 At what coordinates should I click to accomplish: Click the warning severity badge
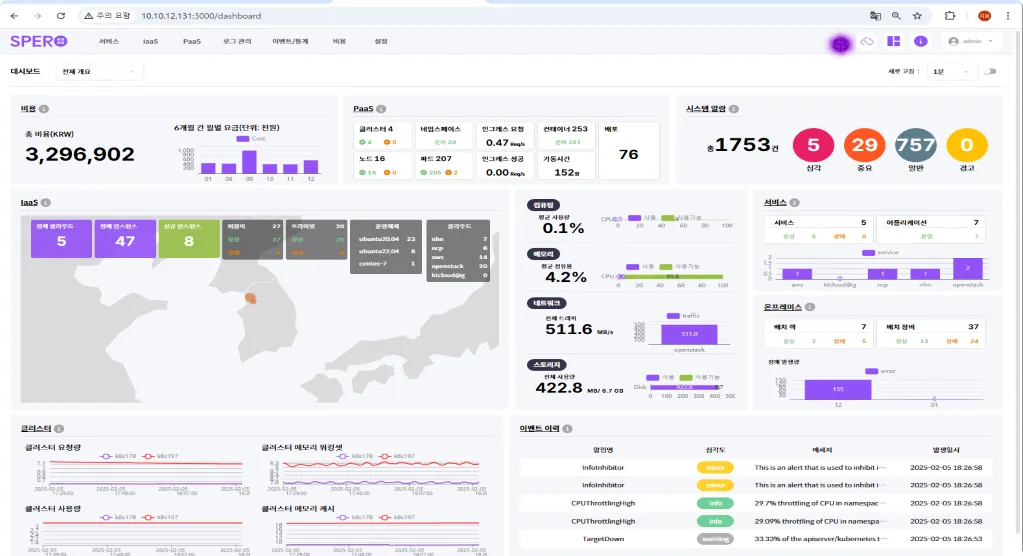click(715, 539)
